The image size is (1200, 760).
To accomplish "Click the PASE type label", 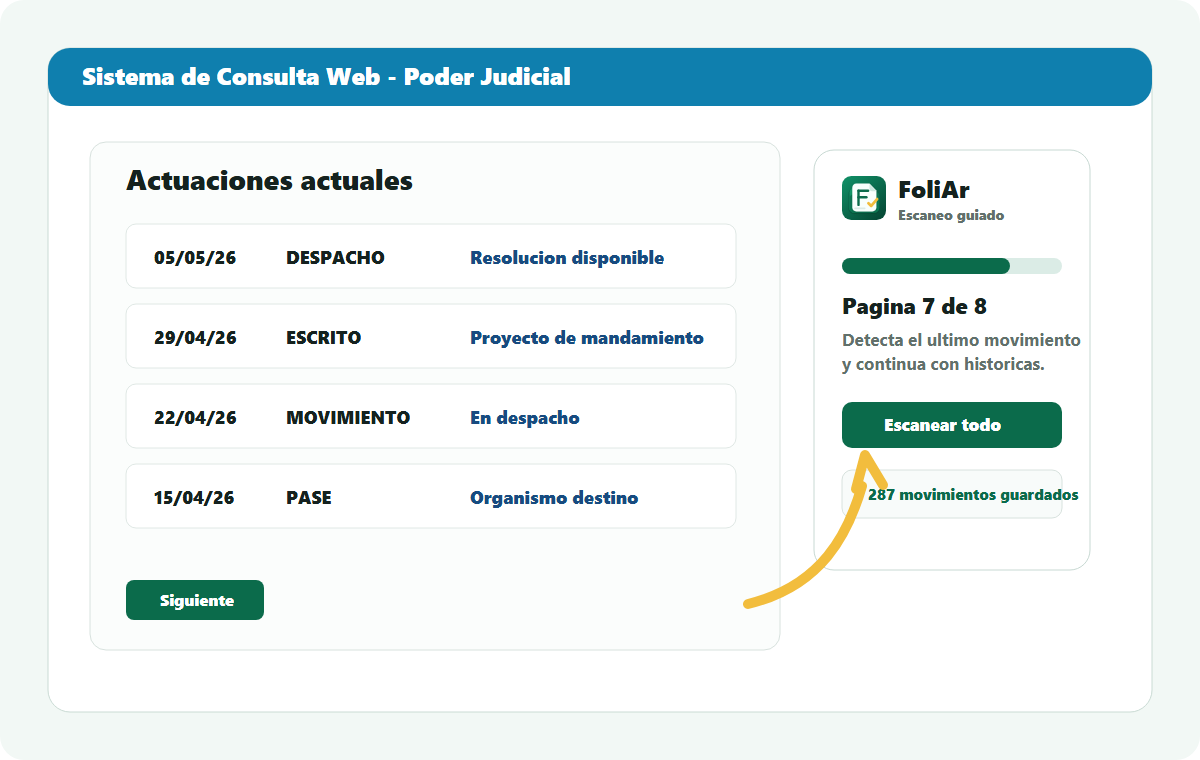I will click(x=309, y=498).
